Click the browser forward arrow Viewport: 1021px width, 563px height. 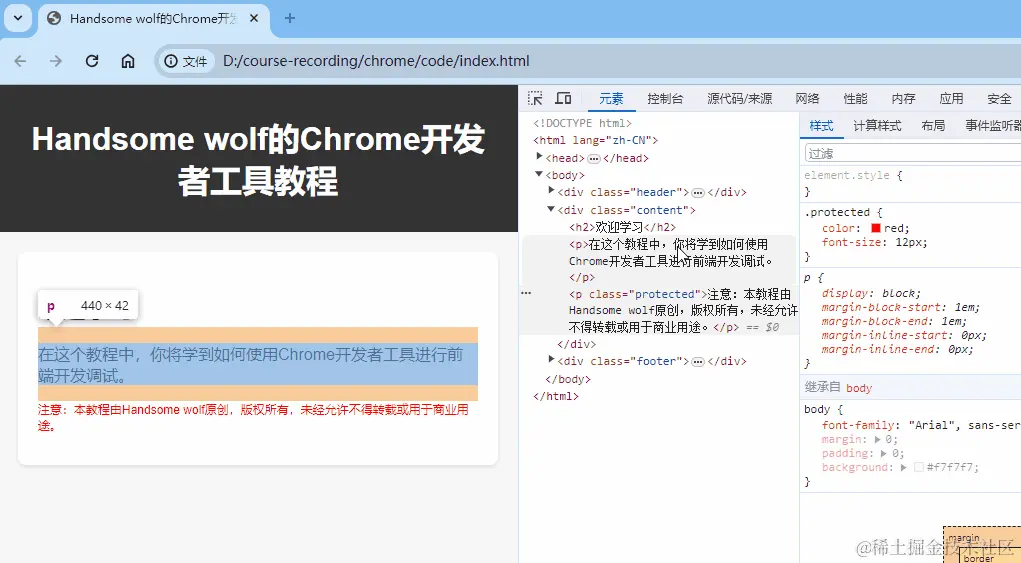coord(56,61)
